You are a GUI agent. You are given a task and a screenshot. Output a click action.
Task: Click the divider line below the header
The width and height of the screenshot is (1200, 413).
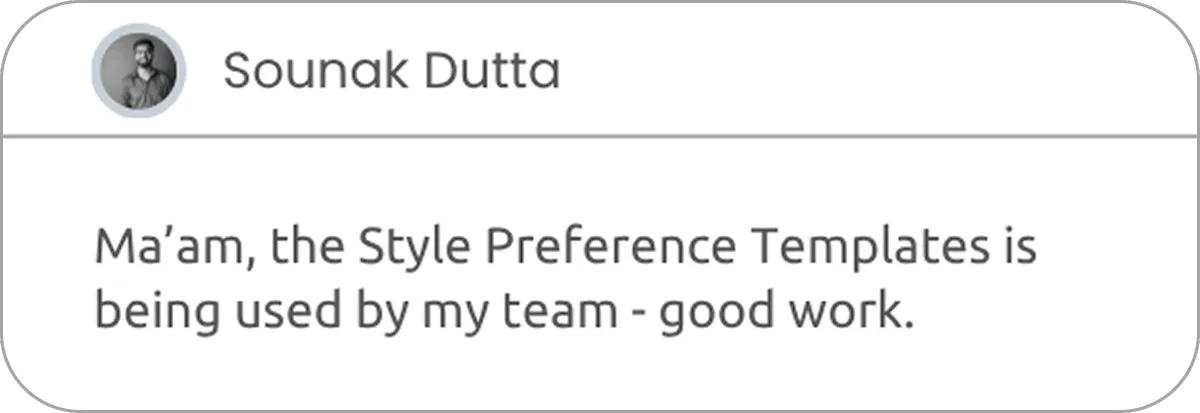pos(600,135)
